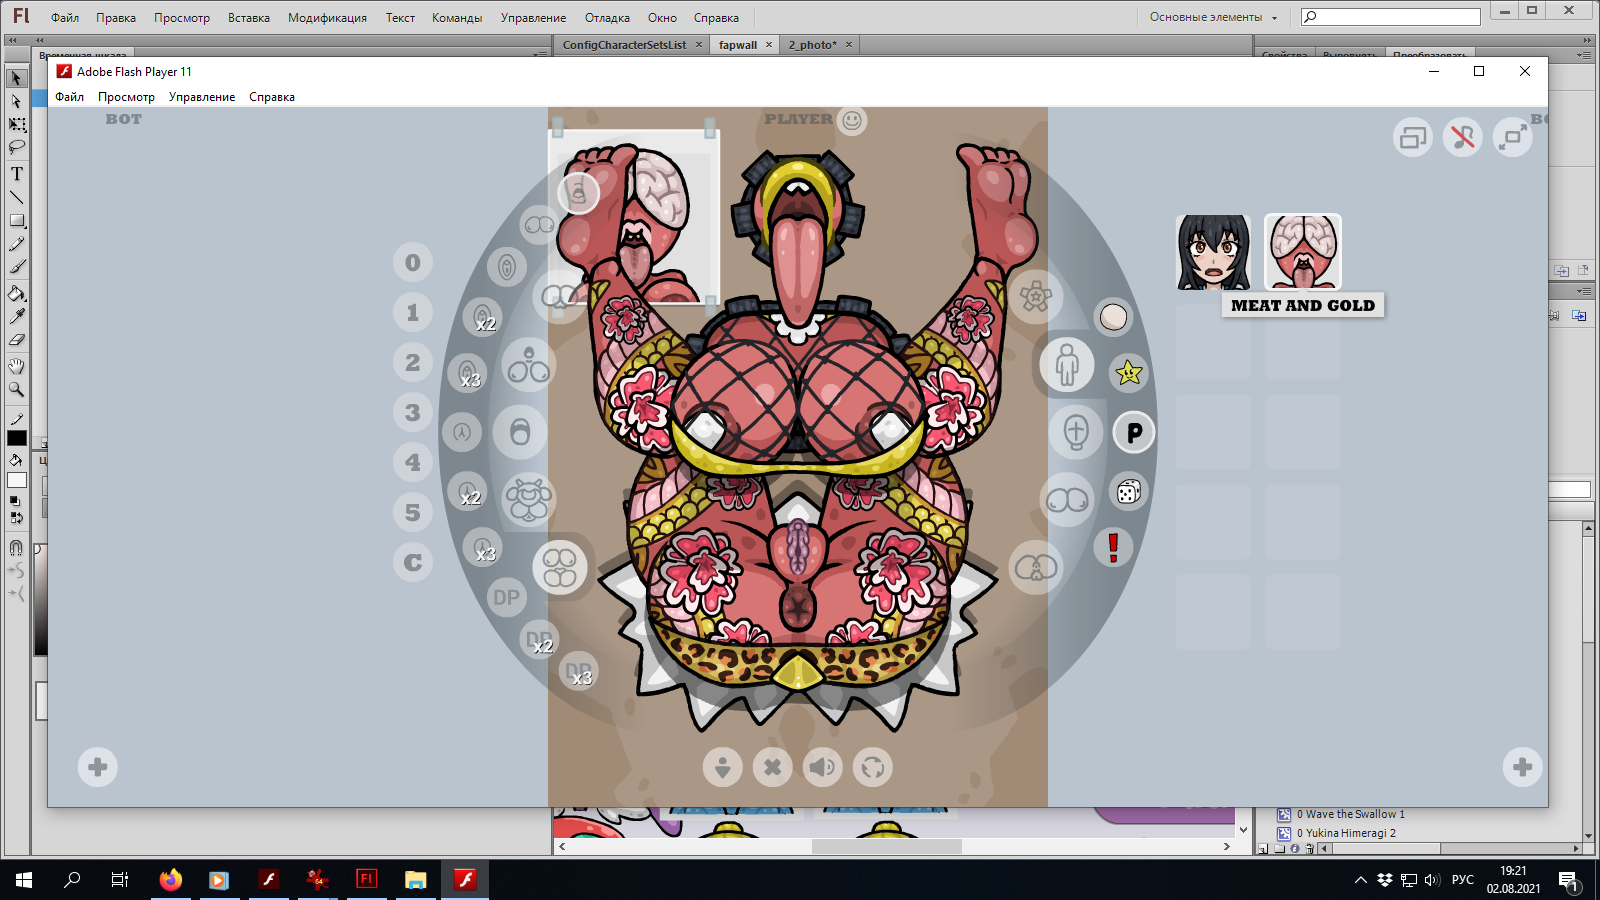Click the yellow star button

click(x=1129, y=373)
